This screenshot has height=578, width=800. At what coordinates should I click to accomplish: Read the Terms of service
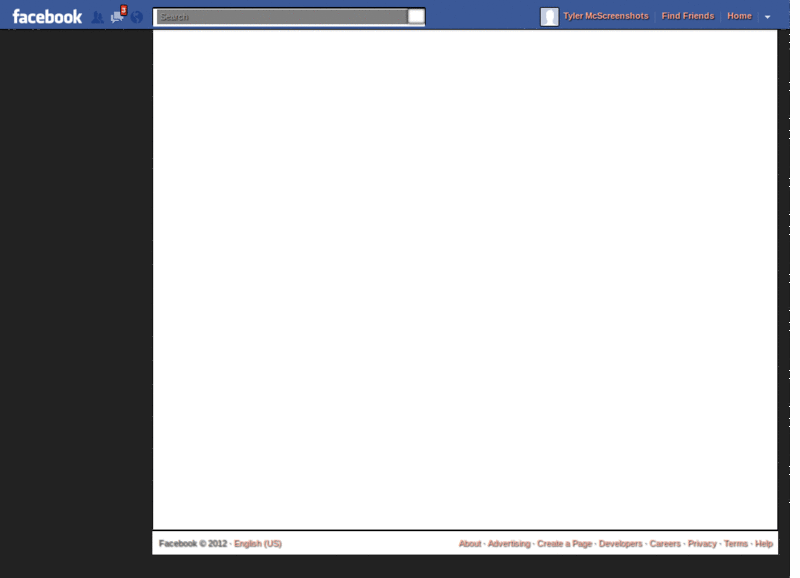pos(734,543)
